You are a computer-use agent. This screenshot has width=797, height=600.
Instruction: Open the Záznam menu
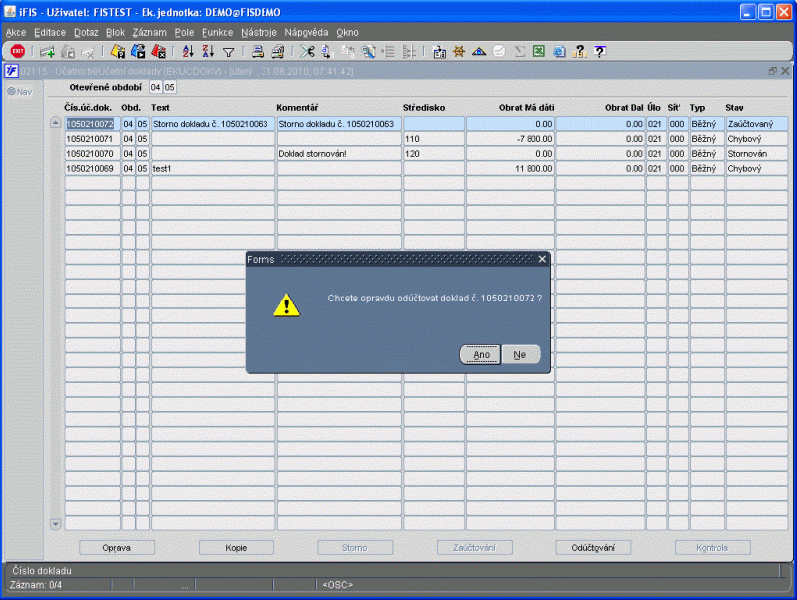tap(149, 33)
